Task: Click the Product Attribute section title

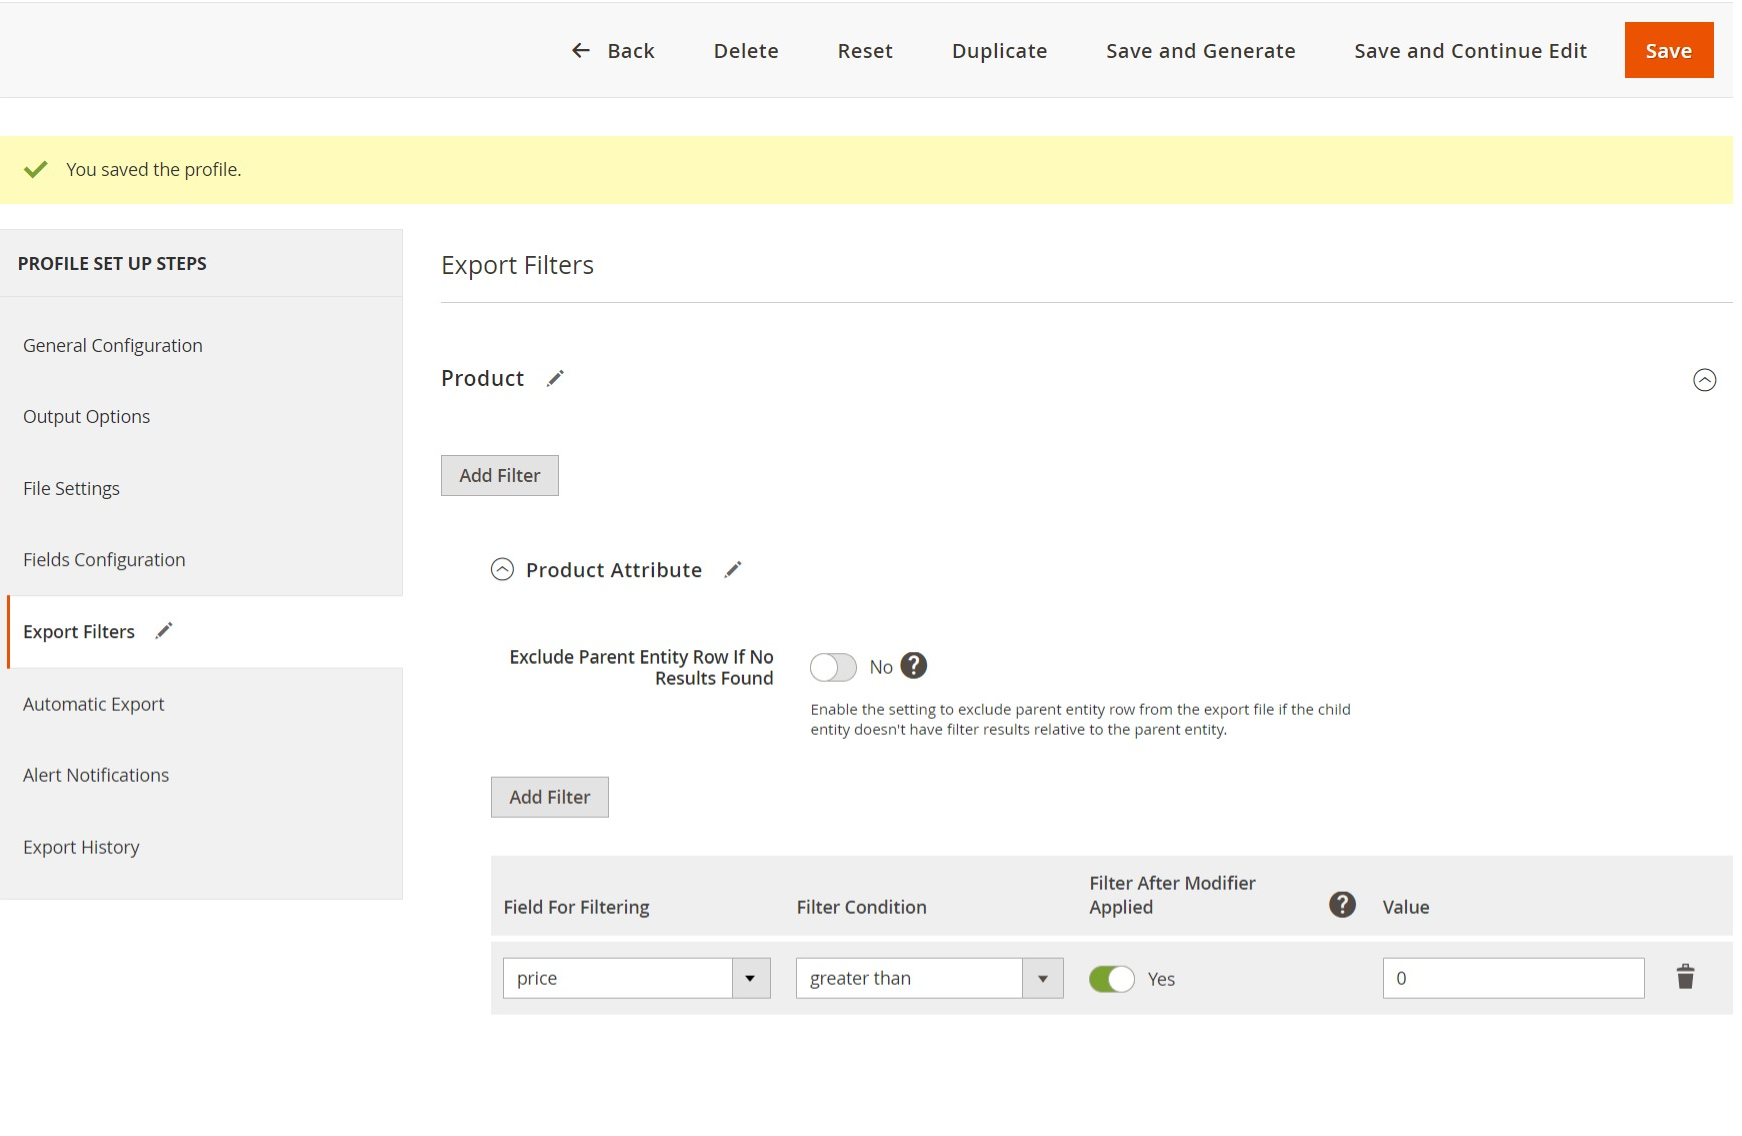Action: pos(614,570)
